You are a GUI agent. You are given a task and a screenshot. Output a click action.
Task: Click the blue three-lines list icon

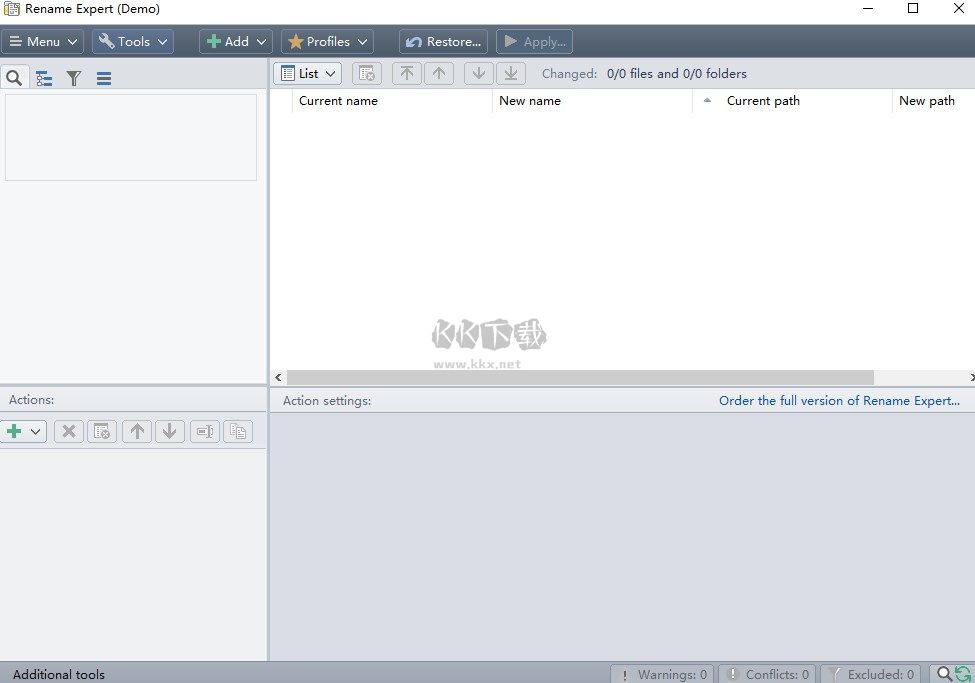pyautogui.click(x=104, y=78)
